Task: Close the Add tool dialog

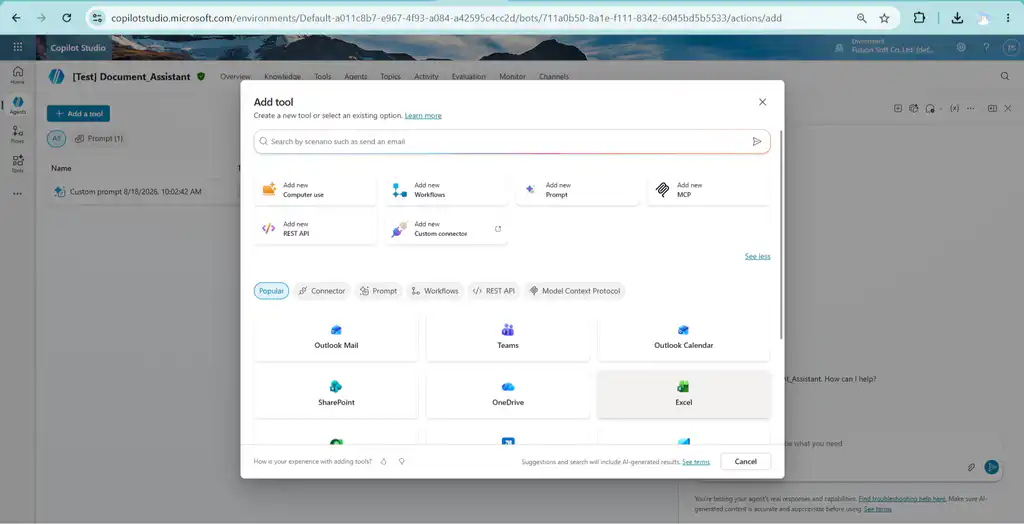Action: point(762,102)
